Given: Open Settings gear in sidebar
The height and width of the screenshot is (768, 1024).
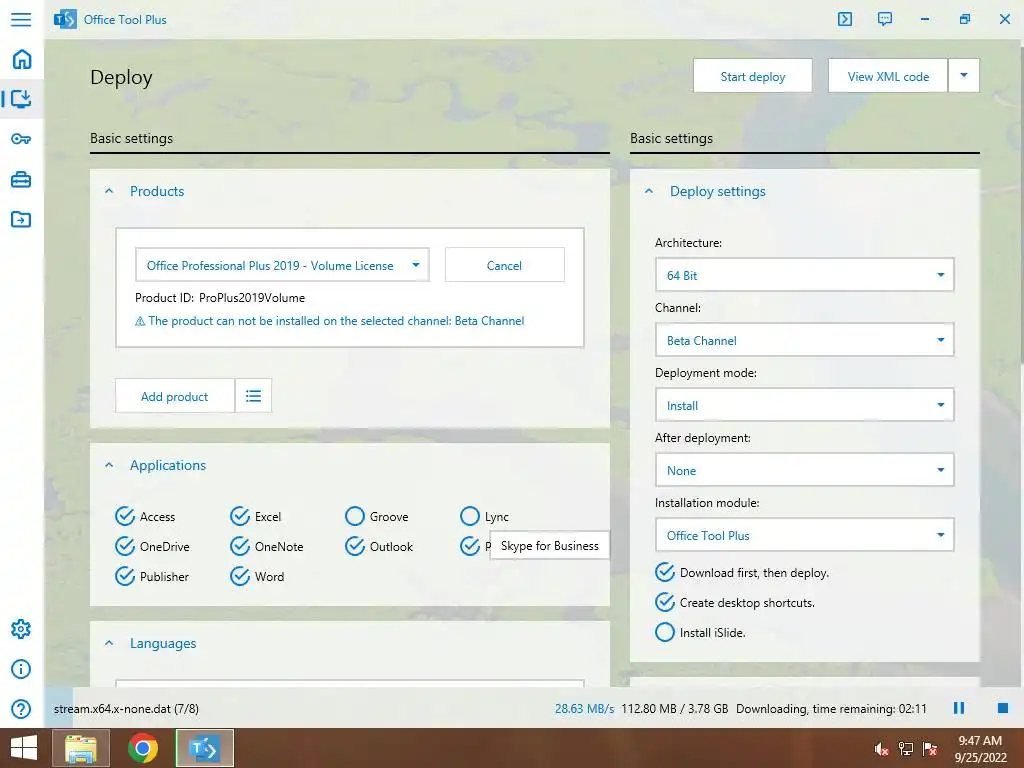Looking at the screenshot, I should [x=21, y=629].
